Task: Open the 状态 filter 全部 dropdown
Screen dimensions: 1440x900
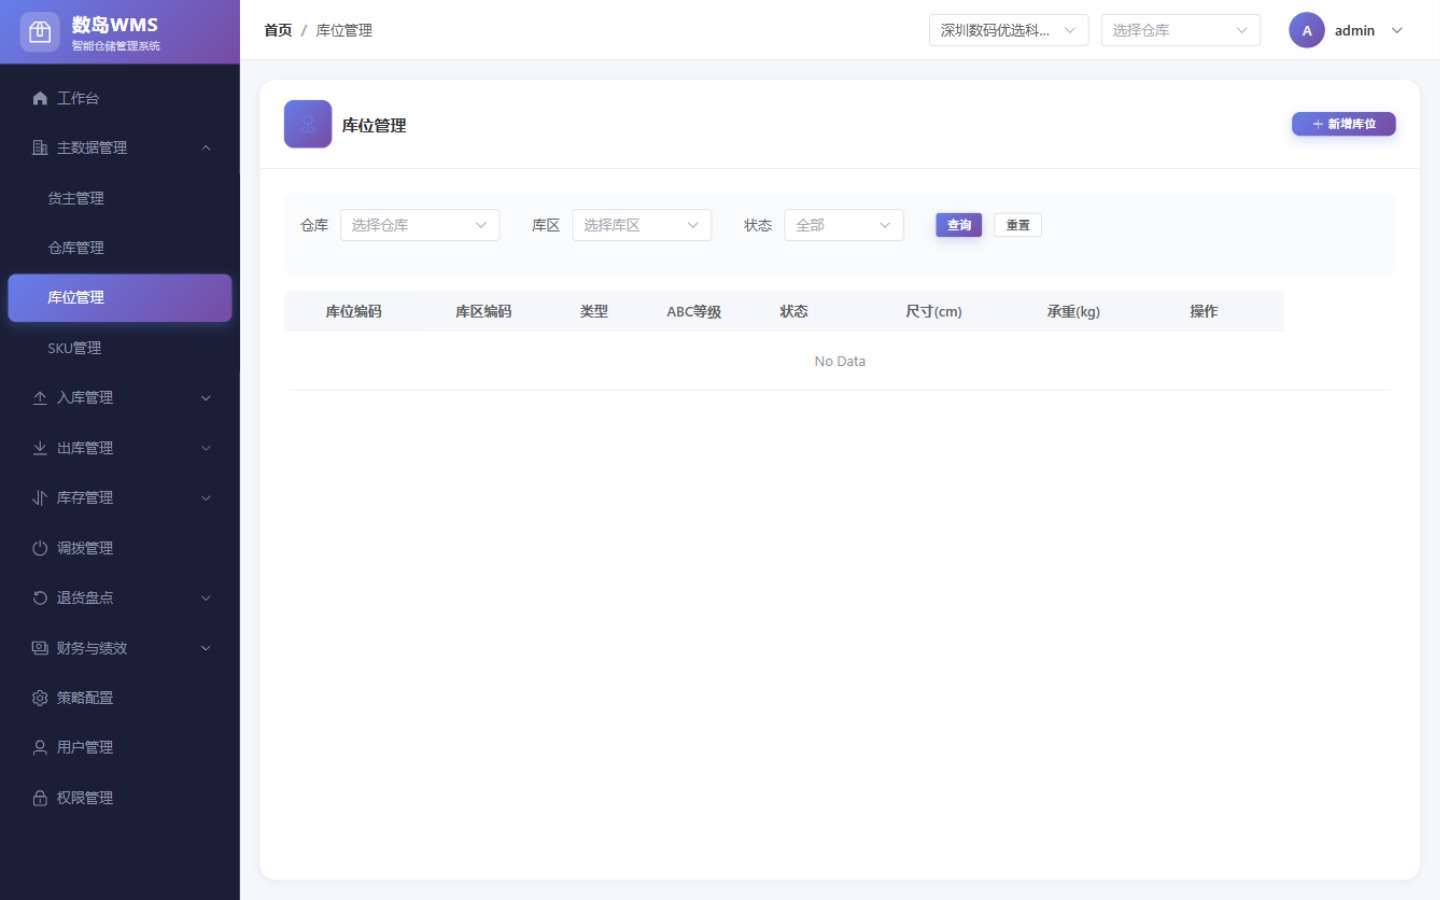Action: pyautogui.click(x=843, y=225)
